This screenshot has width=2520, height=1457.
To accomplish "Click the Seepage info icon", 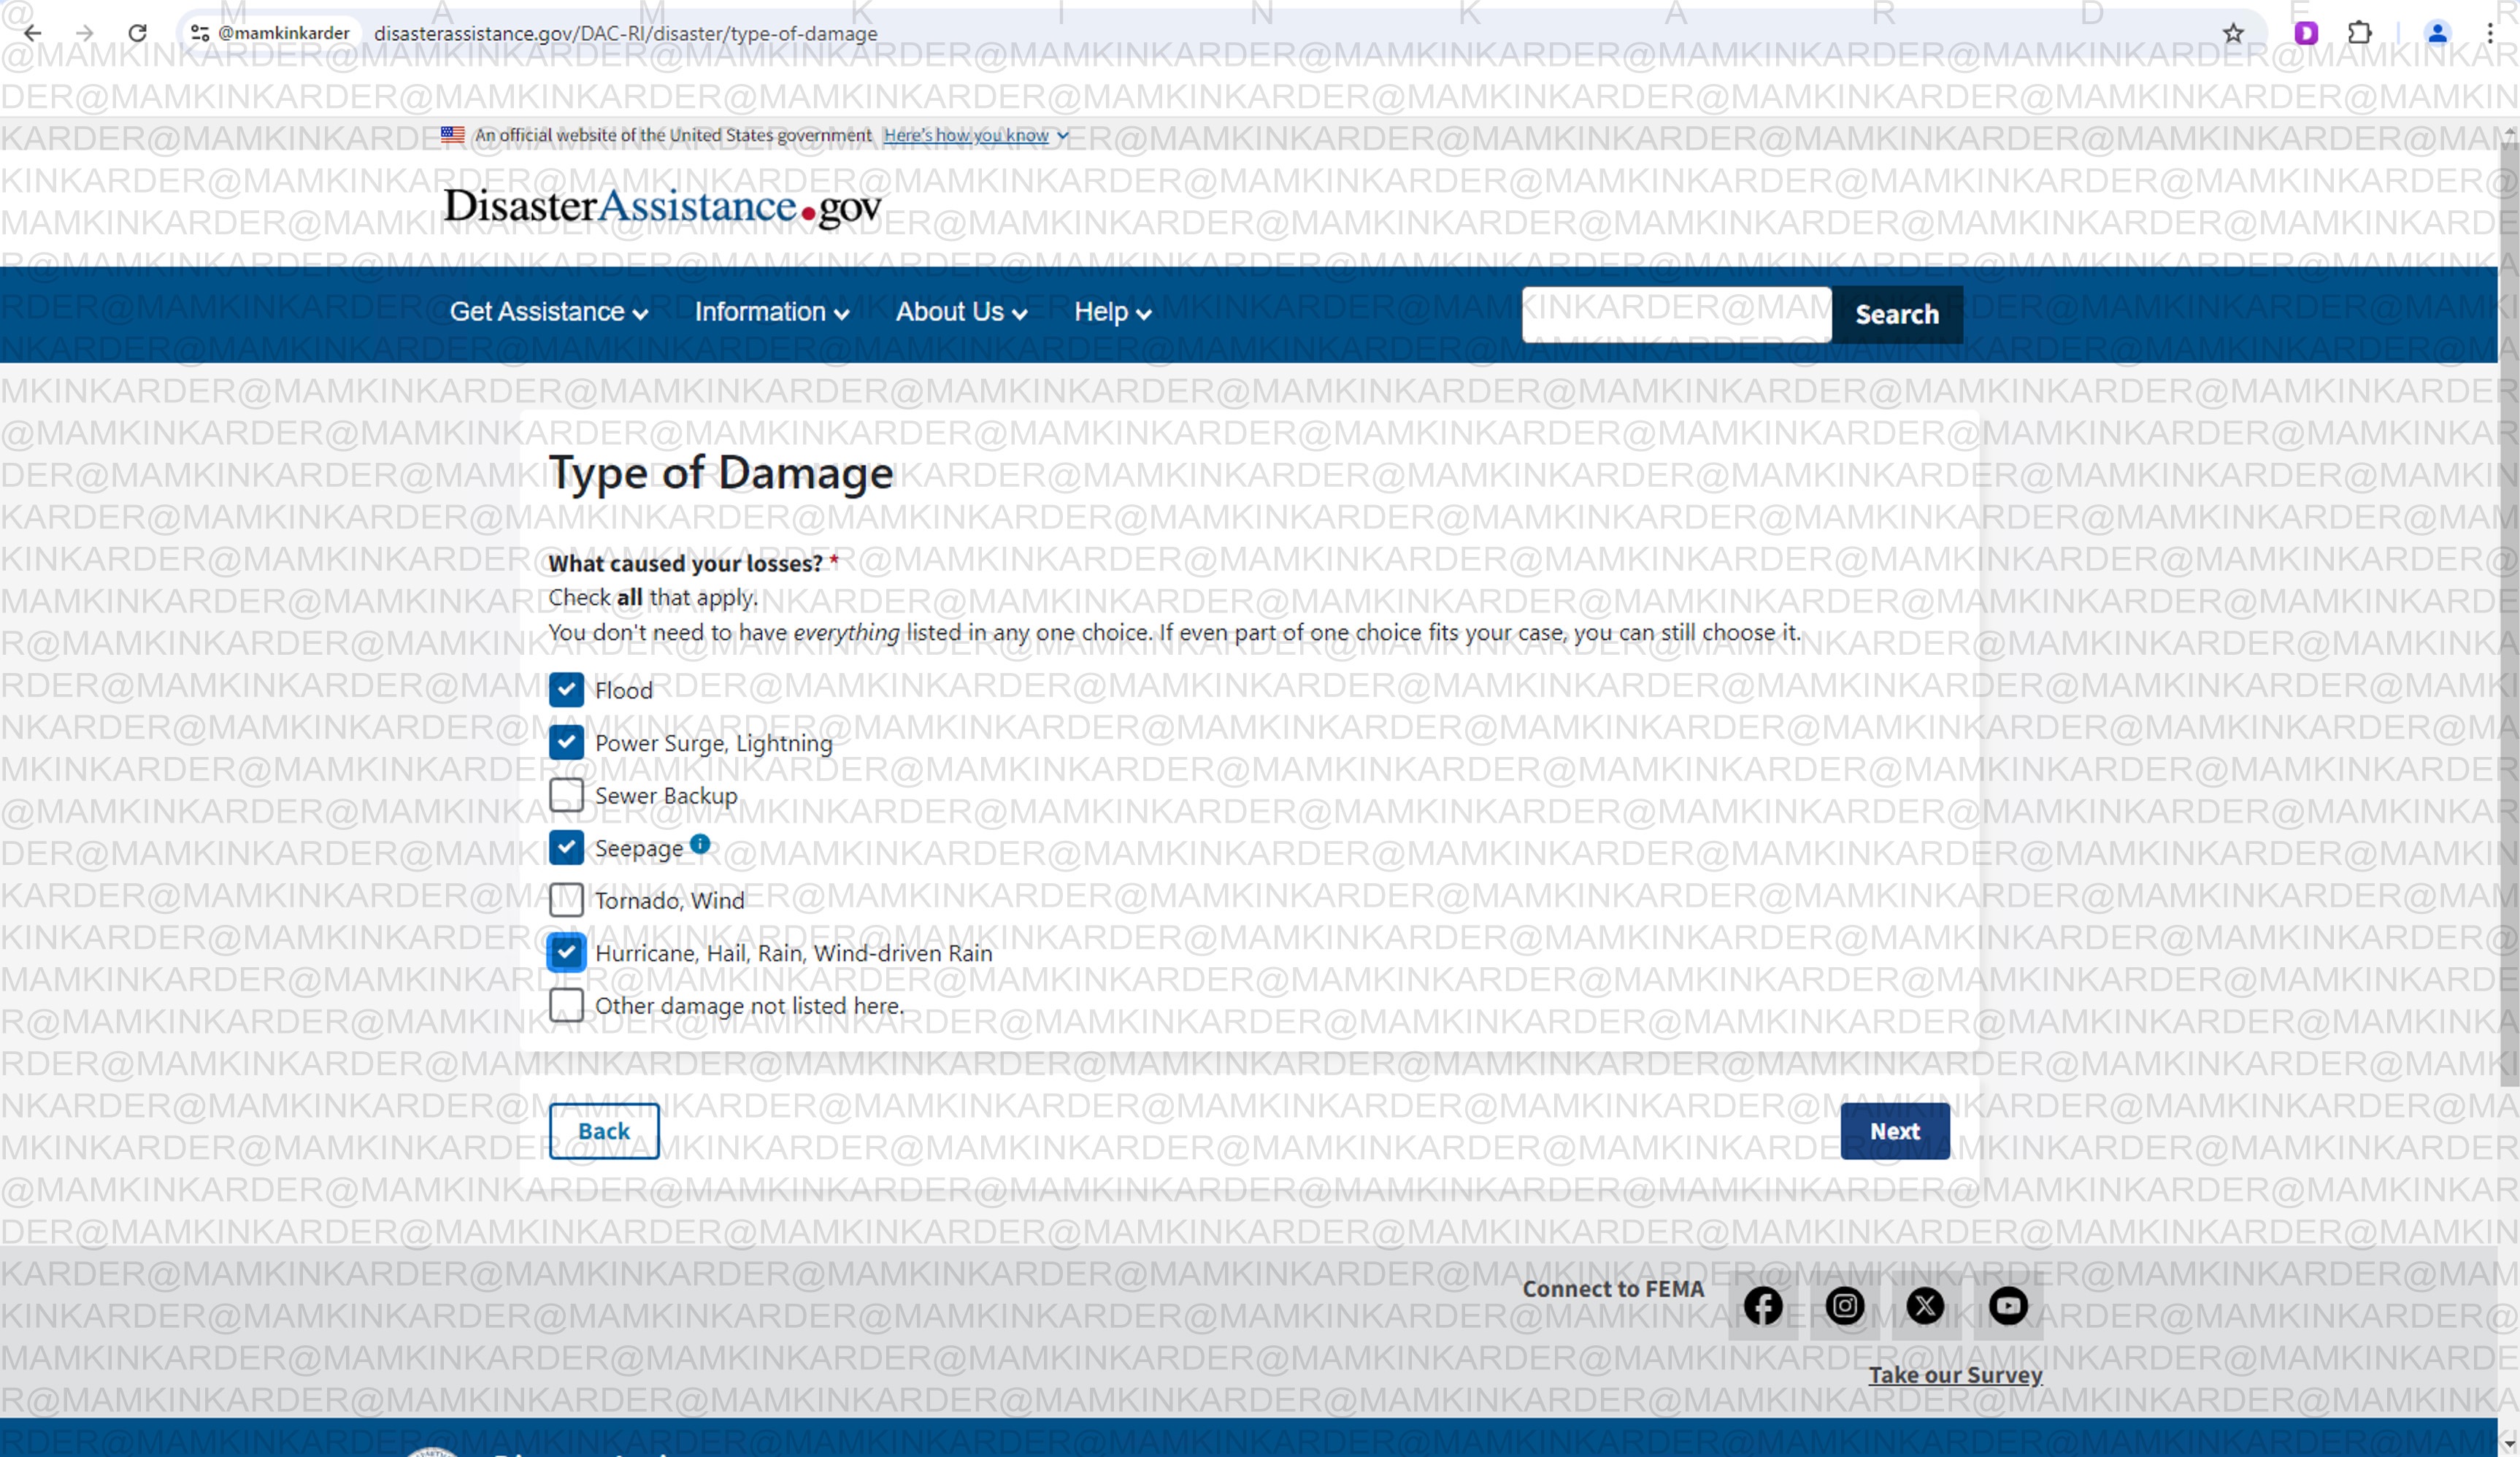I will 700,844.
